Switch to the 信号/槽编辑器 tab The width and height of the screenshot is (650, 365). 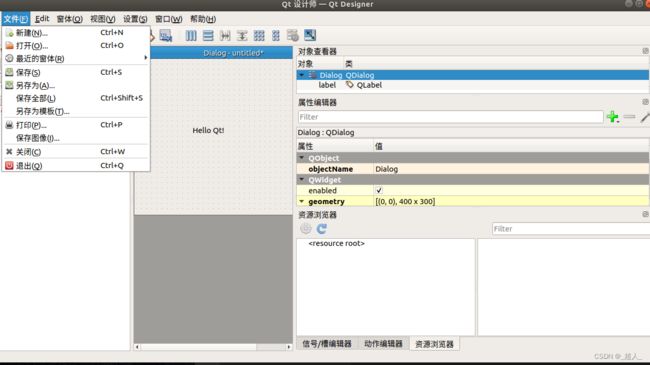[x=327, y=344]
